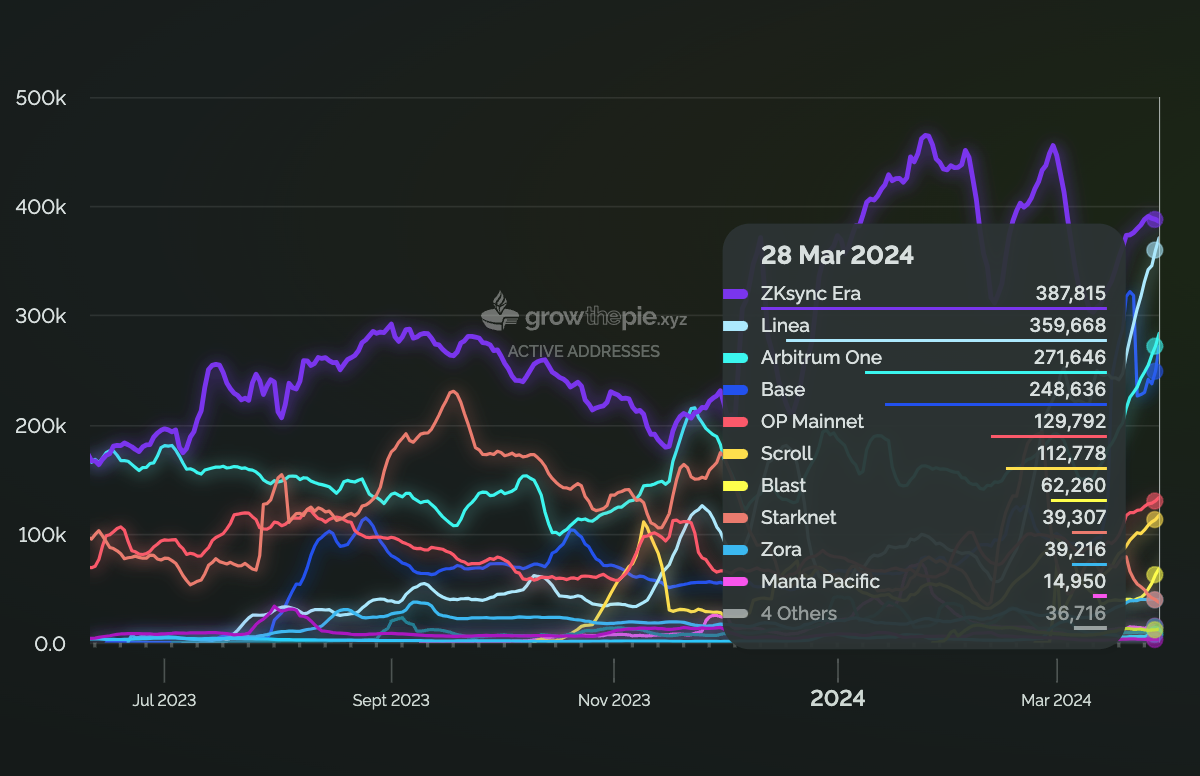The height and width of the screenshot is (776, 1200).
Task: Click the Sept 2023 x-axis label
Action: (x=391, y=700)
